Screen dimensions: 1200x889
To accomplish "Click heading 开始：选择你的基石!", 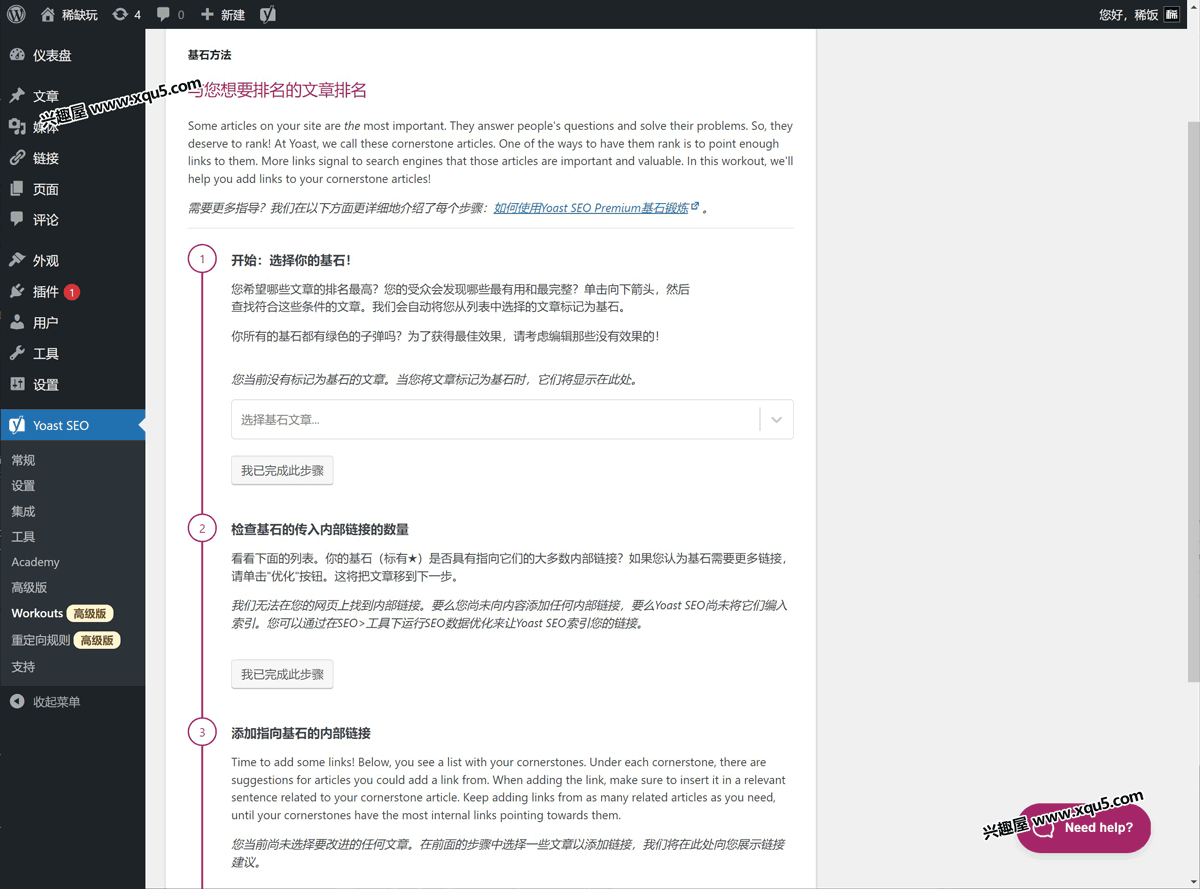I will (x=291, y=260).
